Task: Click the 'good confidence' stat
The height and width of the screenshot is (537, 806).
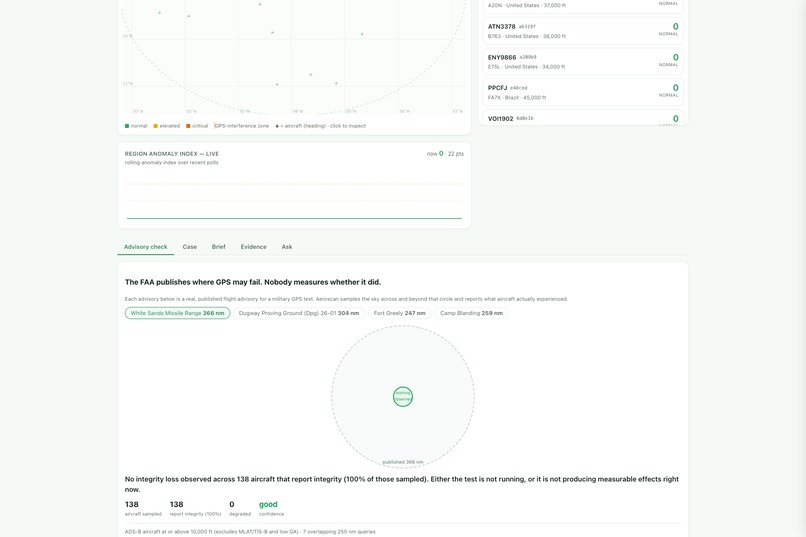Action: 271,508
